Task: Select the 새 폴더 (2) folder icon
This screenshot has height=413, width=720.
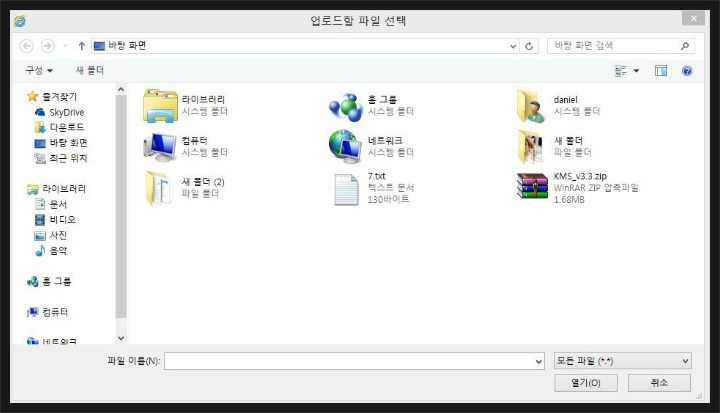Action: 158,188
